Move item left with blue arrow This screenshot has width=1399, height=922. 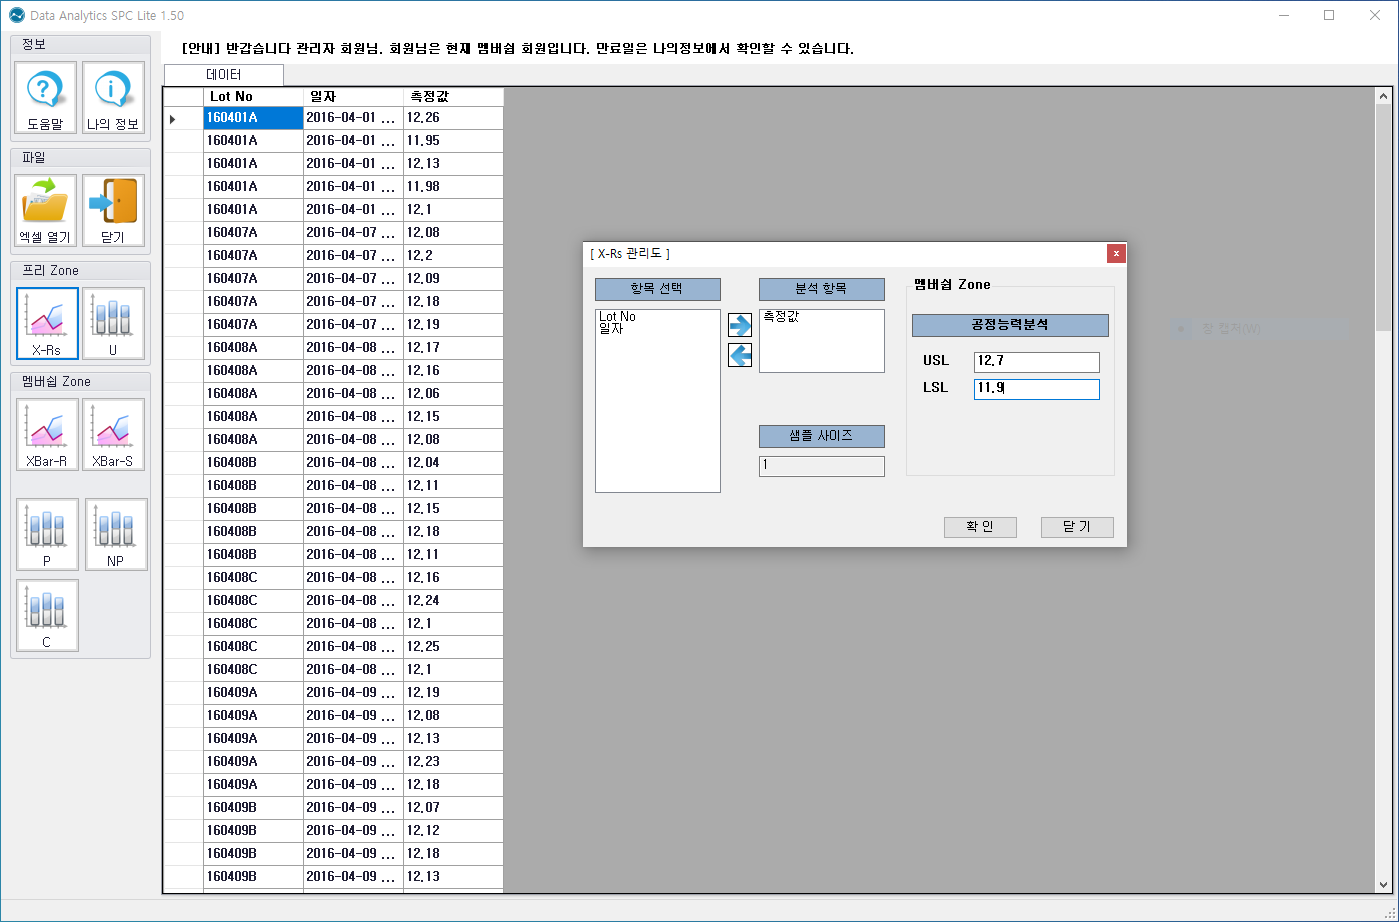tap(740, 355)
